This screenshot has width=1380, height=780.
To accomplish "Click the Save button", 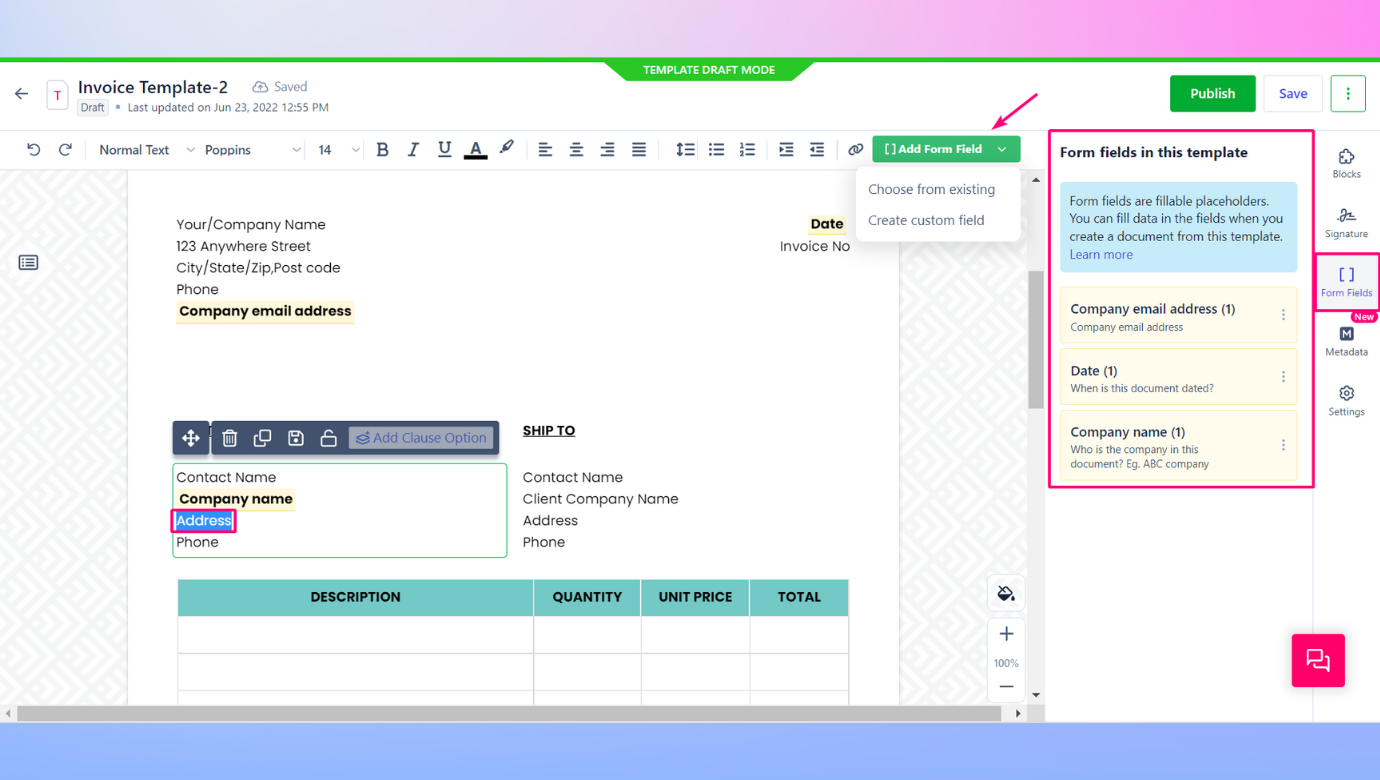I will 1293,93.
